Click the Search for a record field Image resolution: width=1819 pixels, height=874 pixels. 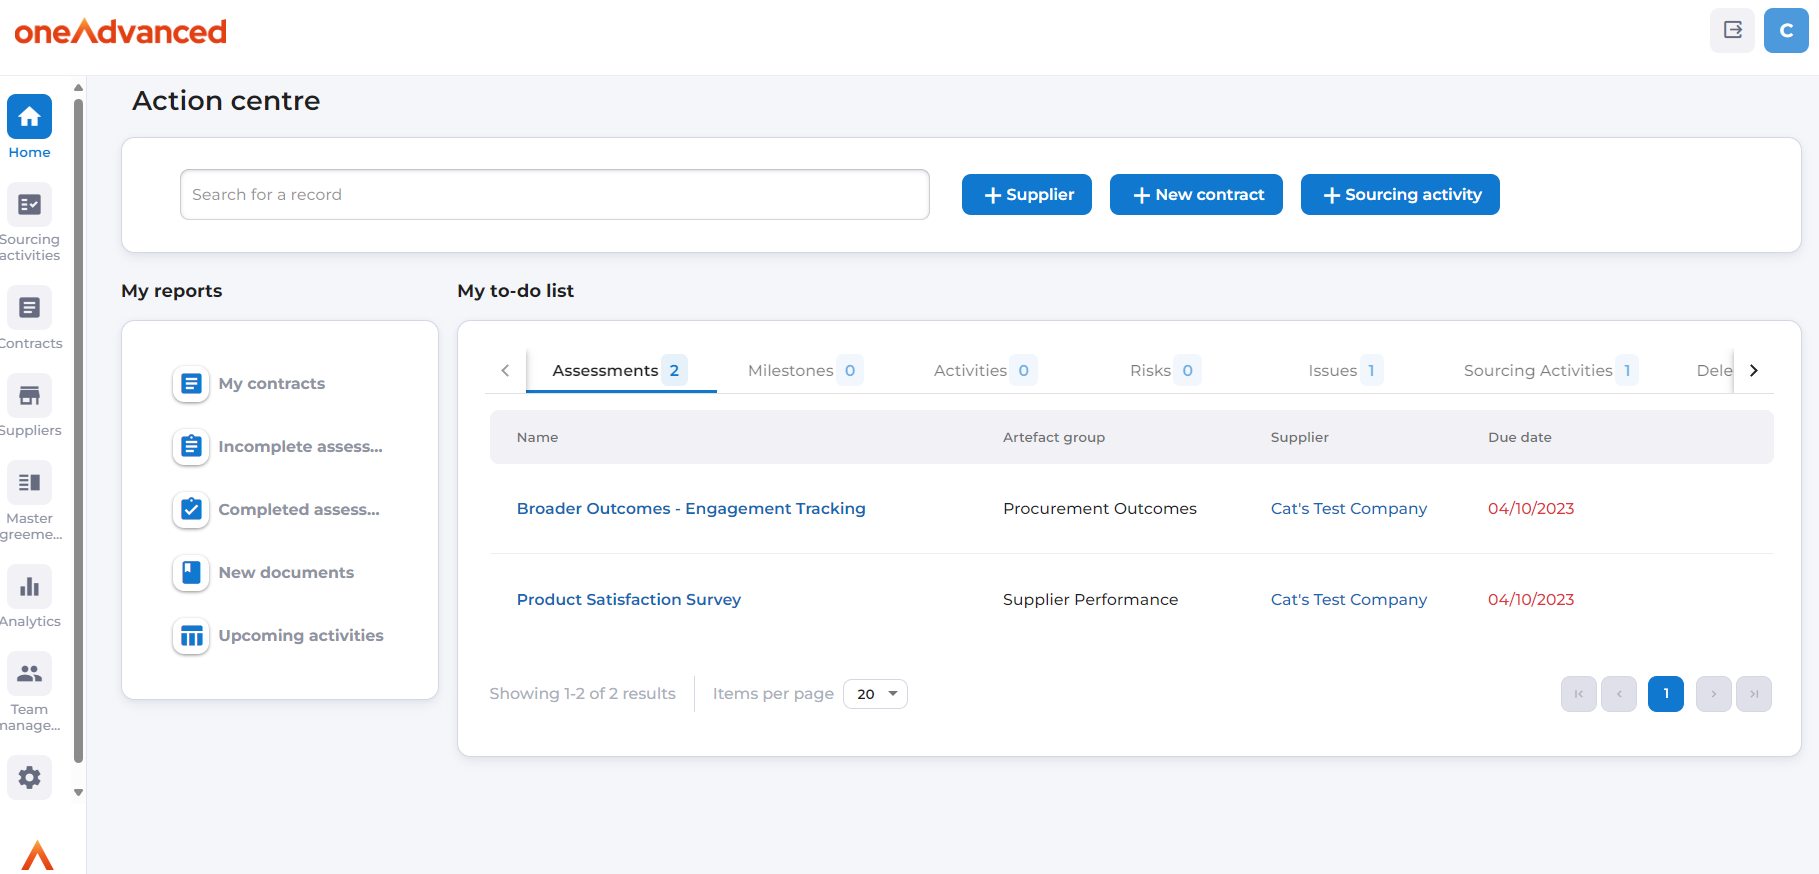point(554,195)
